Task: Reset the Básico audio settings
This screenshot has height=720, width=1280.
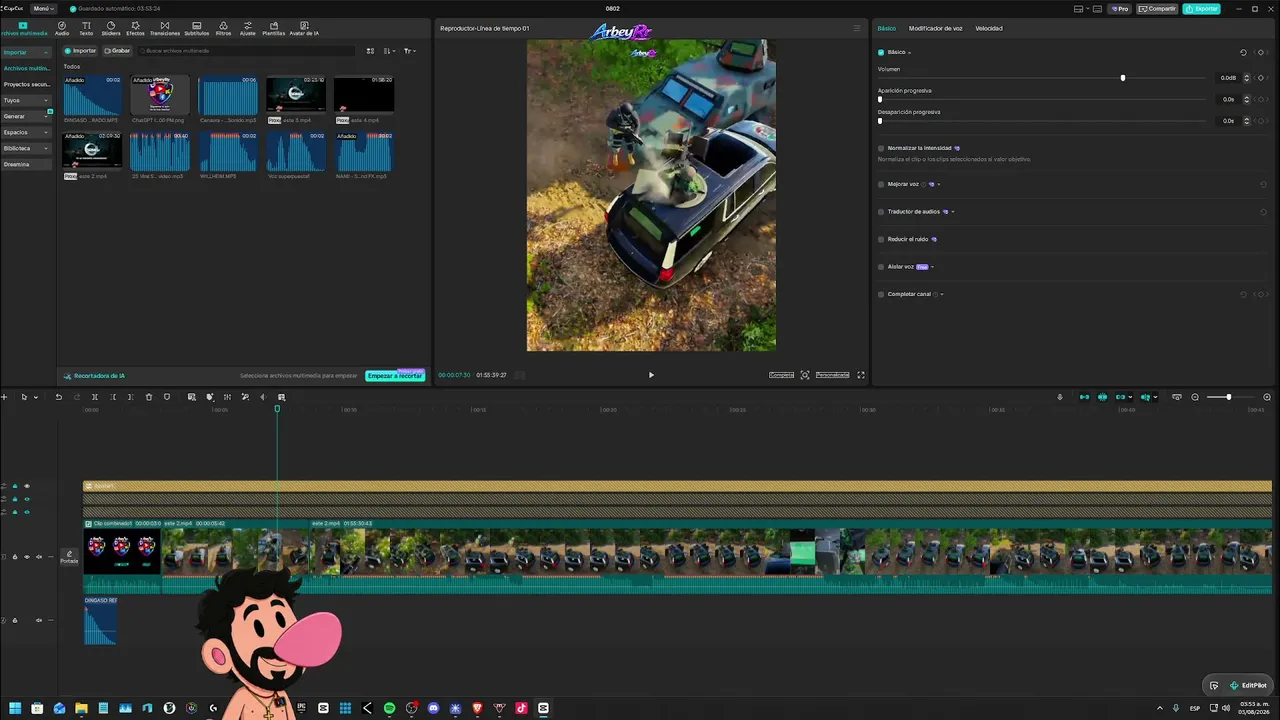Action: click(x=1243, y=52)
